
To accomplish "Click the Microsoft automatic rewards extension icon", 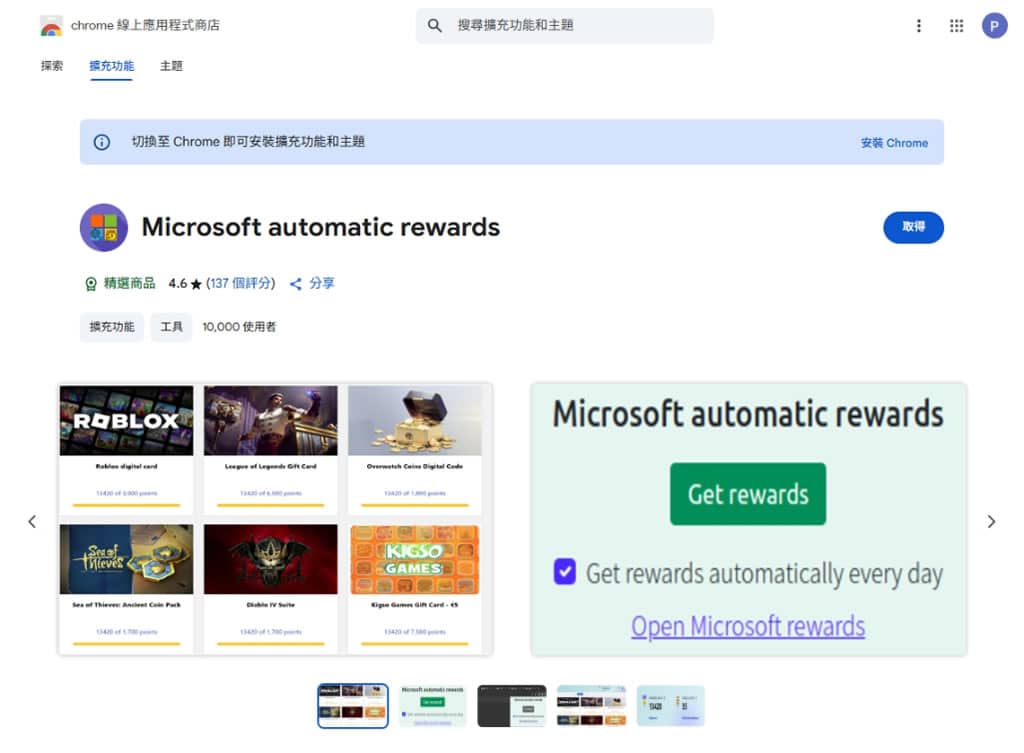I will tap(104, 228).
